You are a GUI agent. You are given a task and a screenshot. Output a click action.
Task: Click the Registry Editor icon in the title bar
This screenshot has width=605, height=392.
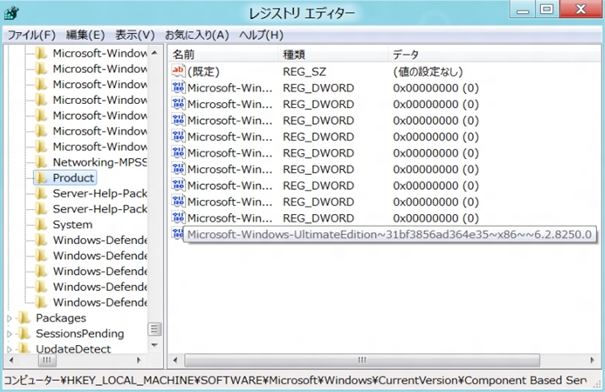point(12,13)
